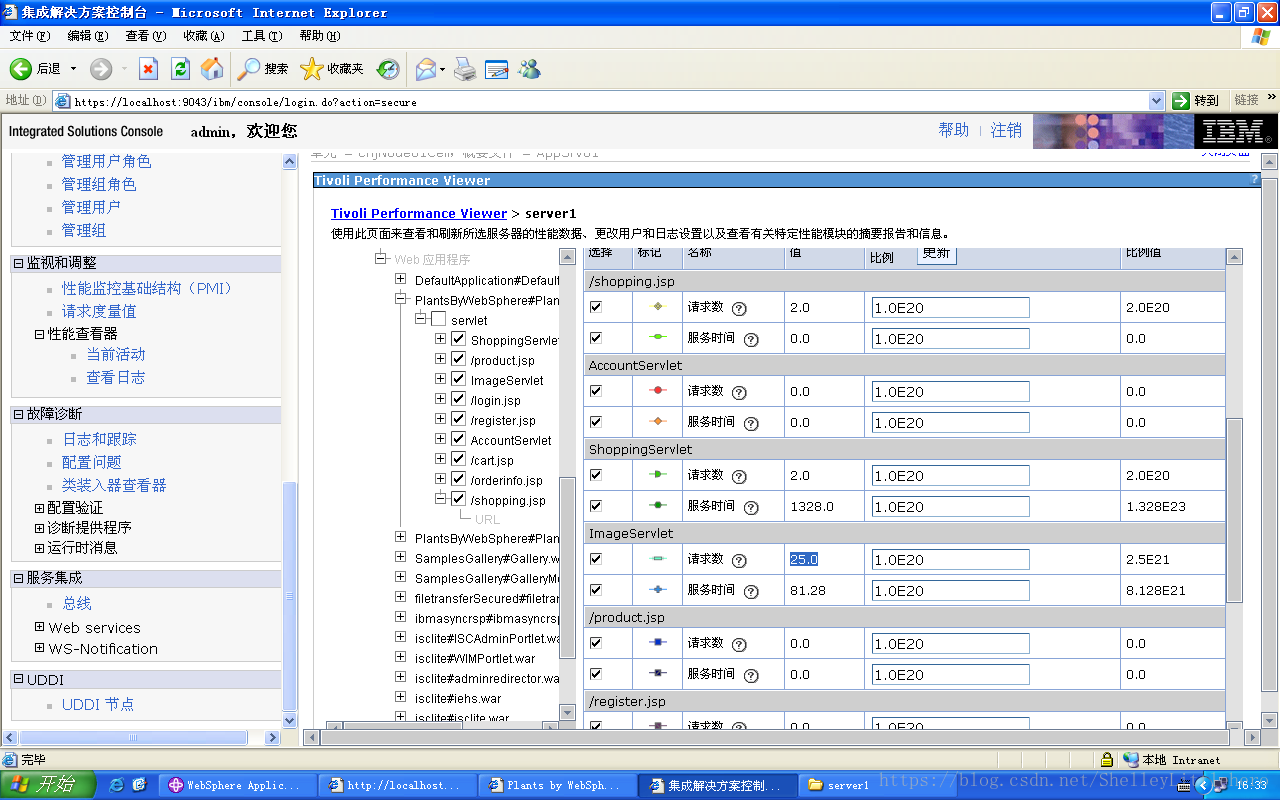Screen dimensions: 1280x800
Task: Expand the ImageServlet tree node
Action: click(441, 379)
